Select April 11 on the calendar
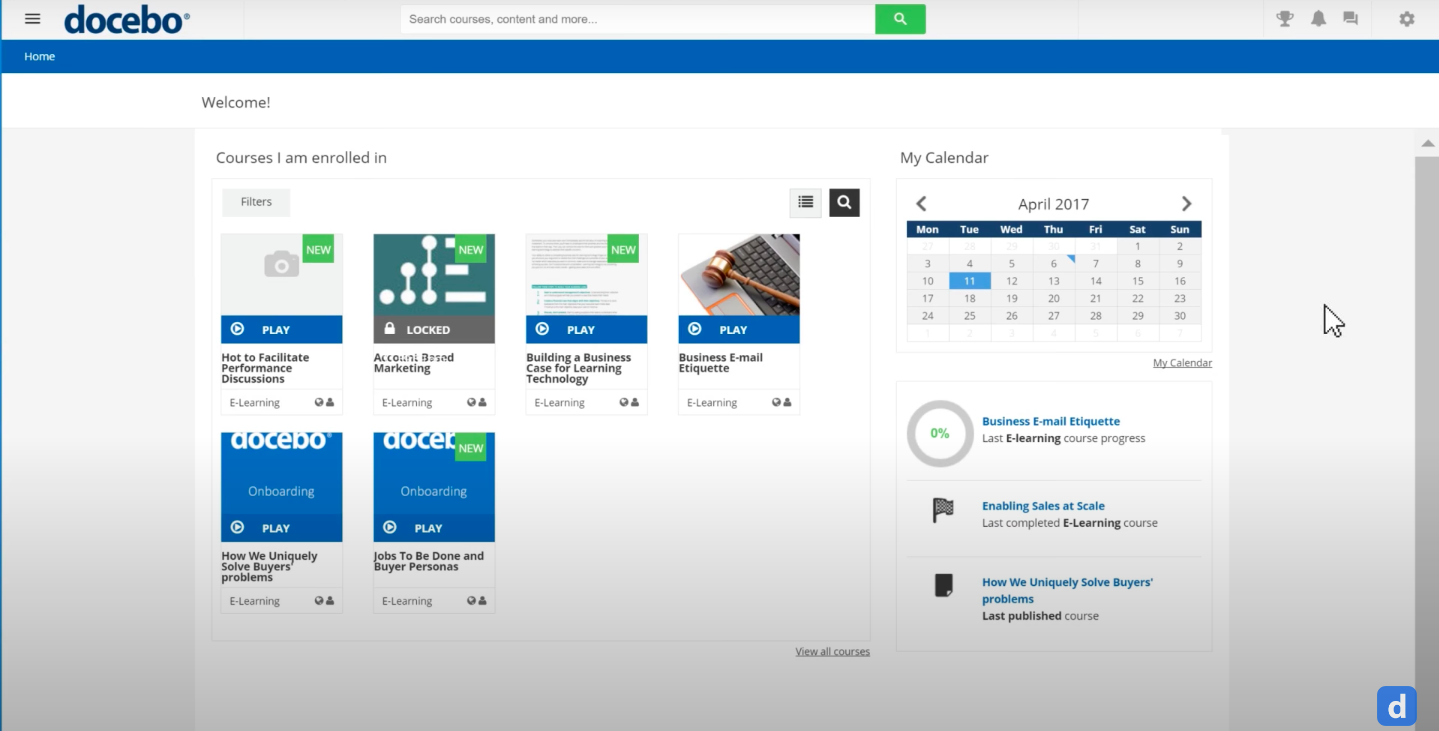 click(969, 281)
